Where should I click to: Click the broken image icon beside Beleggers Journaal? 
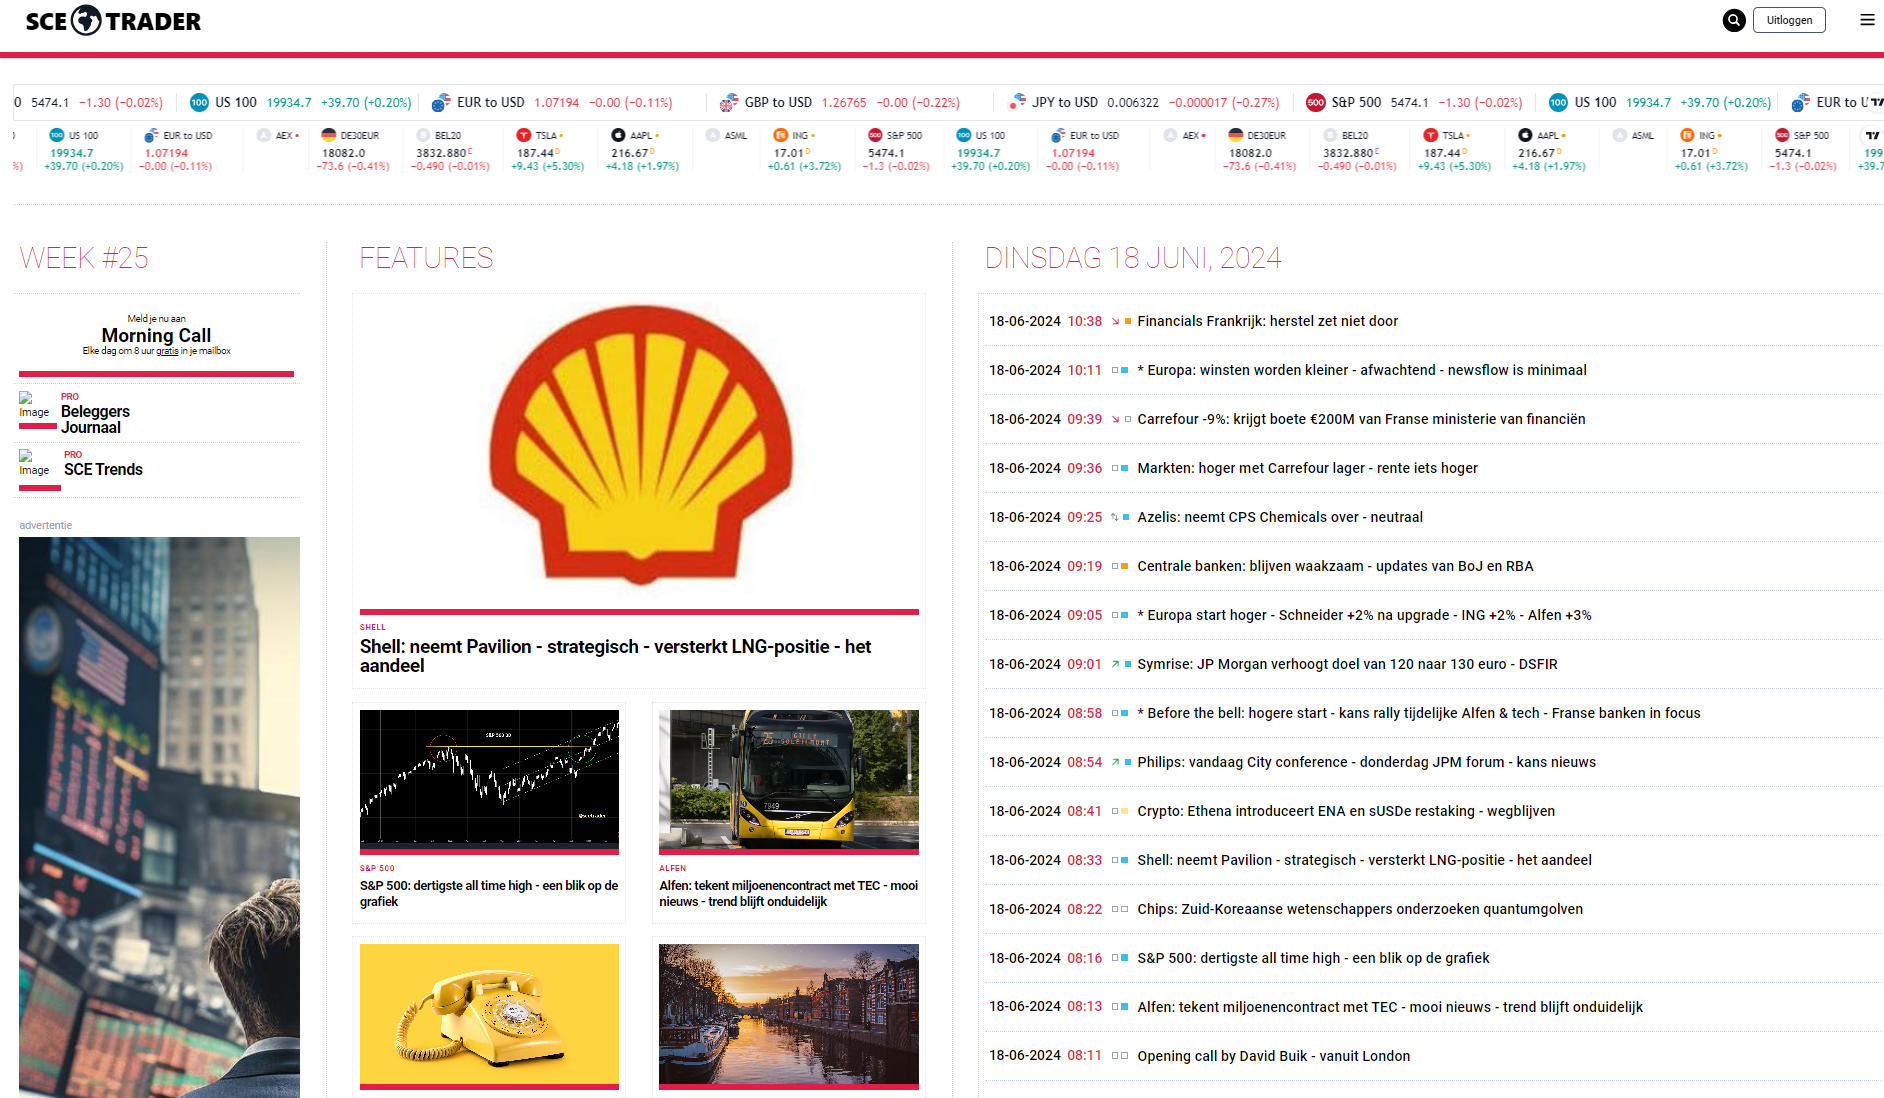click(x=34, y=405)
